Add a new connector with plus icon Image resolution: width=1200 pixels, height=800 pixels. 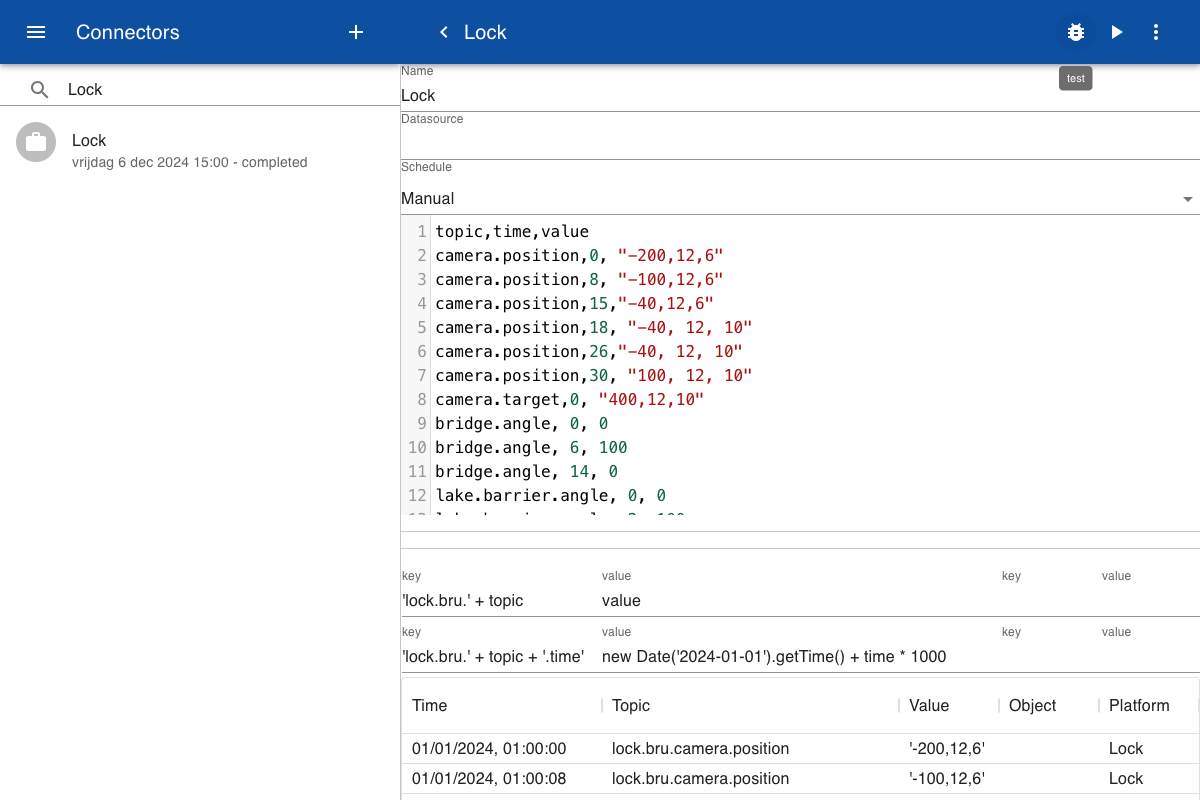356,32
